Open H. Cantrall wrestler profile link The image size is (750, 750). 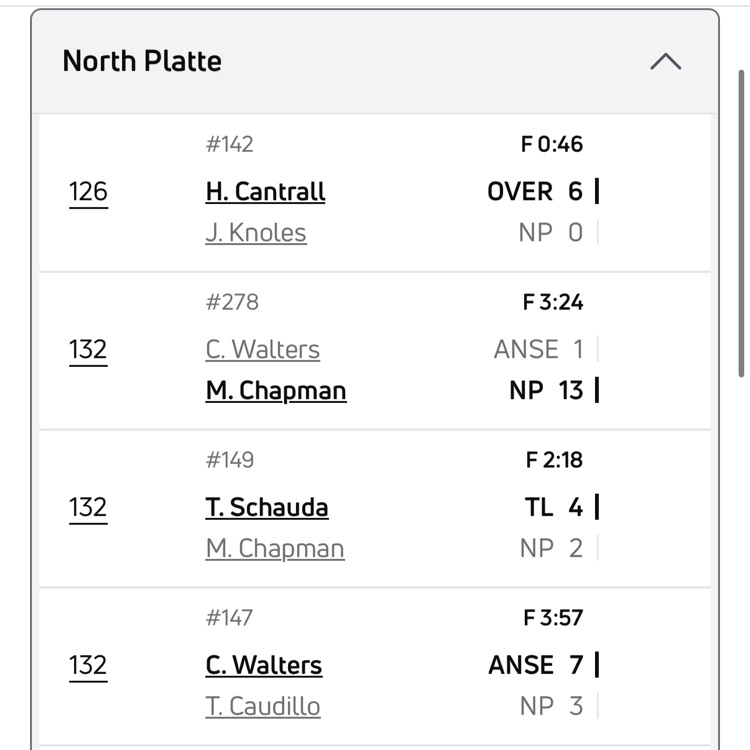click(x=265, y=191)
